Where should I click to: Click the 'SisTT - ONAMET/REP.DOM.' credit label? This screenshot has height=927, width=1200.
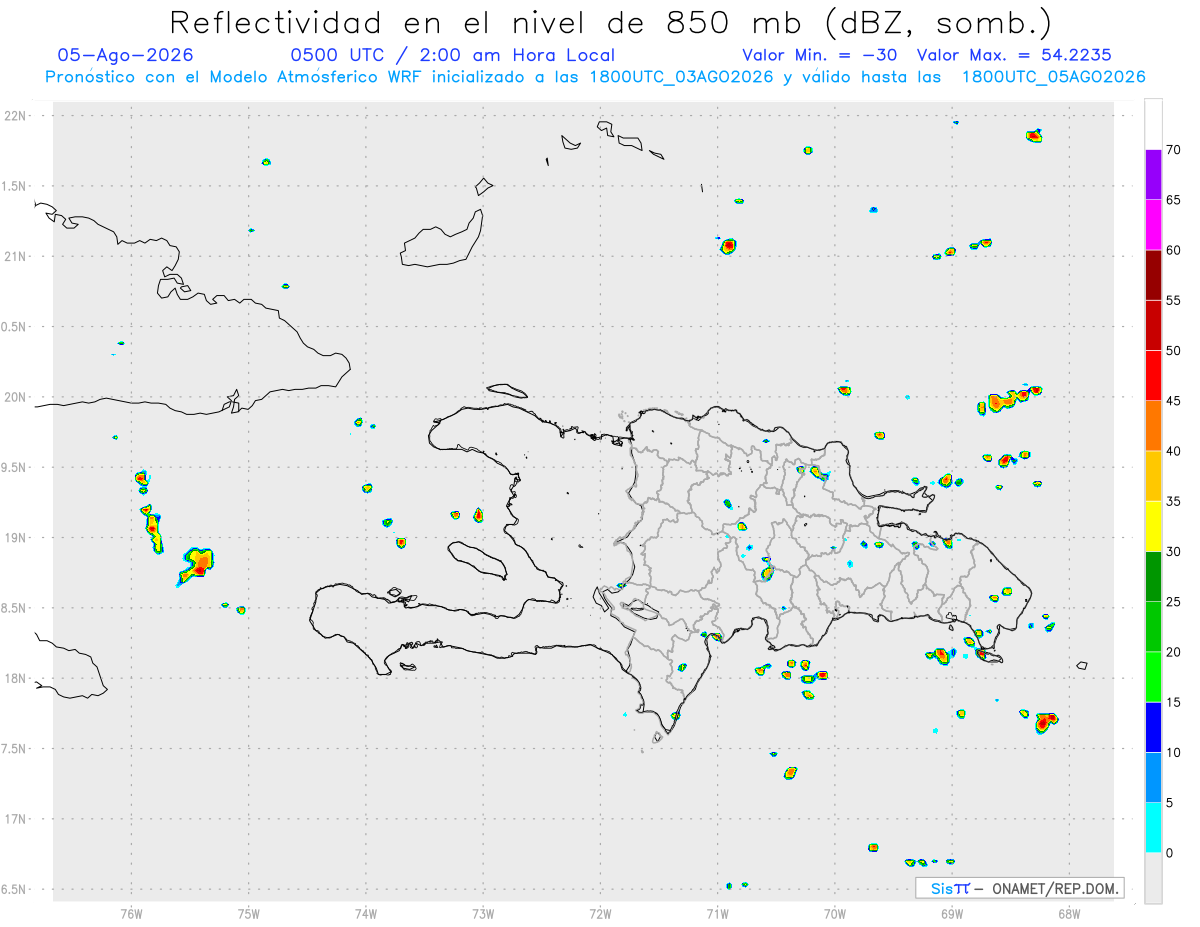pyautogui.click(x=1019, y=888)
